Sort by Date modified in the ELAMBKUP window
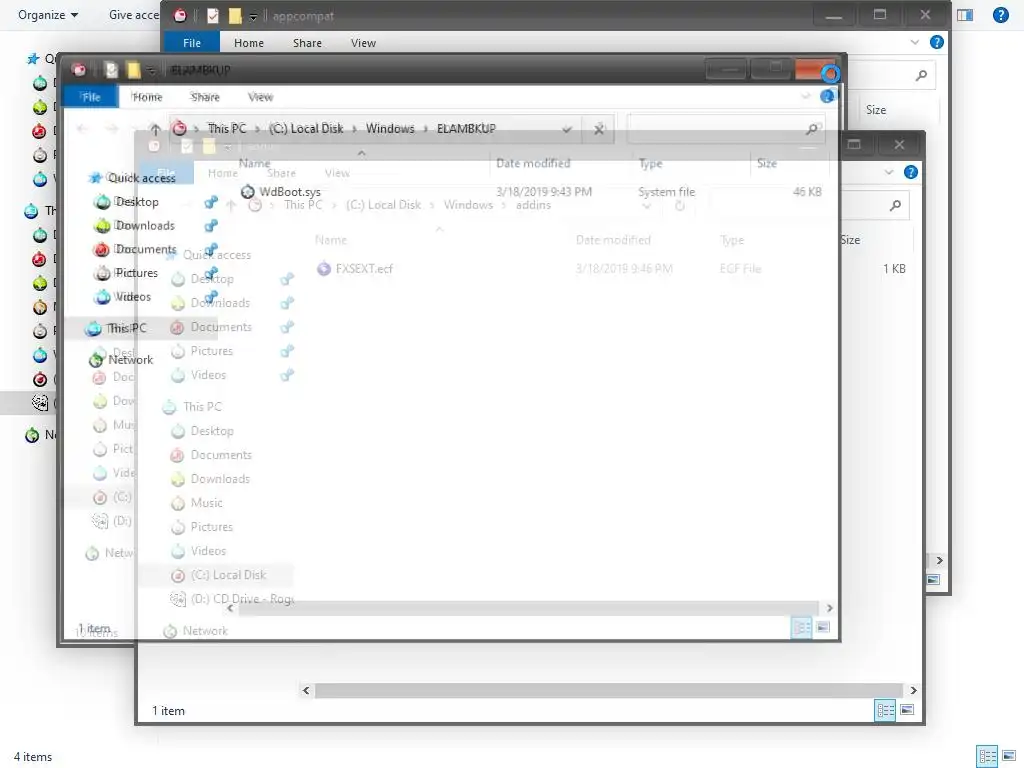This screenshot has width=1024, height=768. tap(533, 163)
